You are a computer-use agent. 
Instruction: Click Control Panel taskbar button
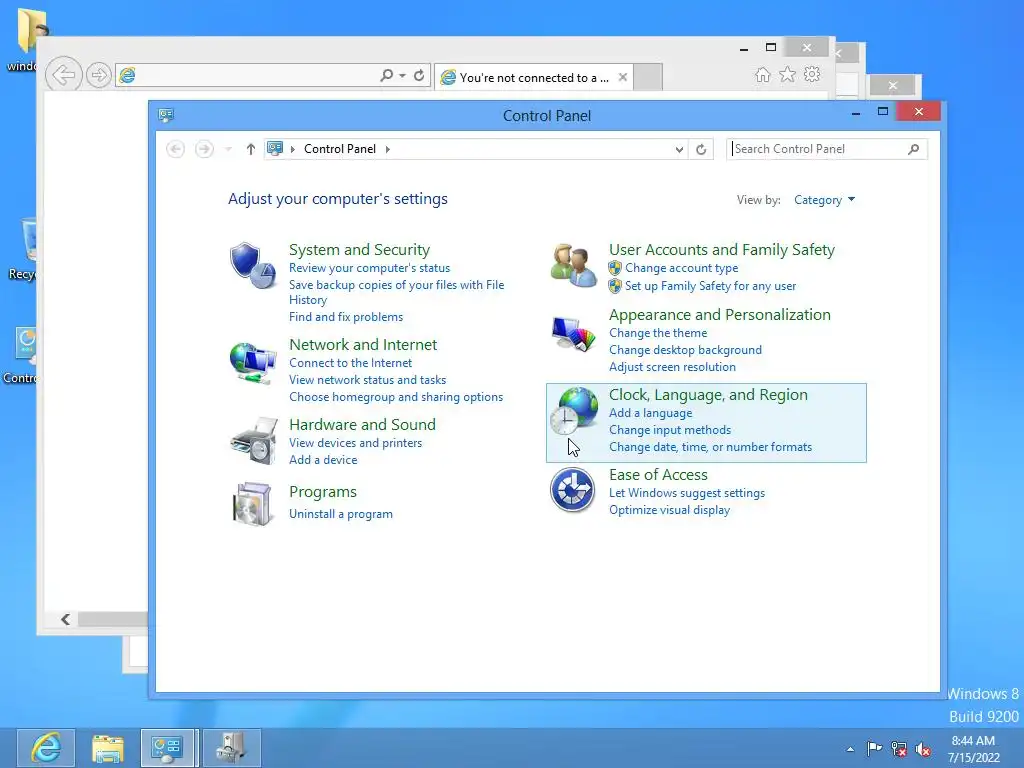coord(167,748)
